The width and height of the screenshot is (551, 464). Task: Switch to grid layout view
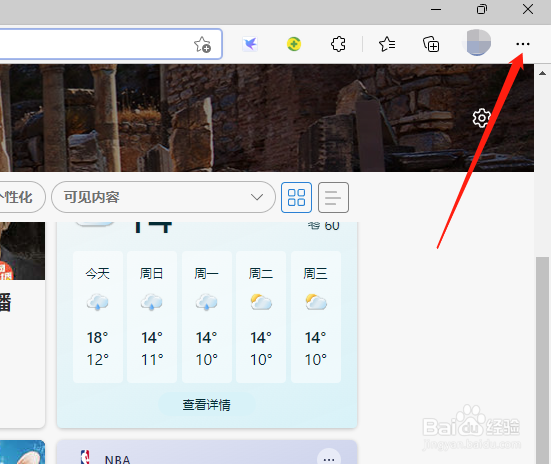296,197
